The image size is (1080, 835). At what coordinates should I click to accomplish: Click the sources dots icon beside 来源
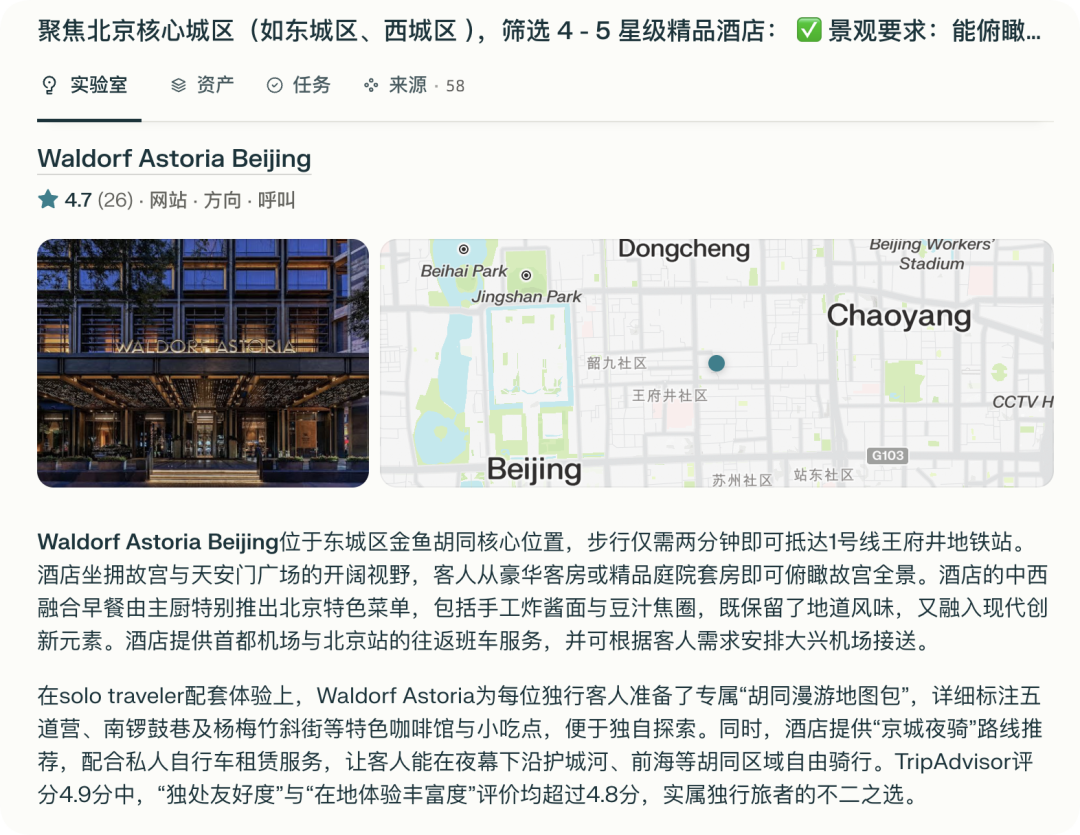371,85
